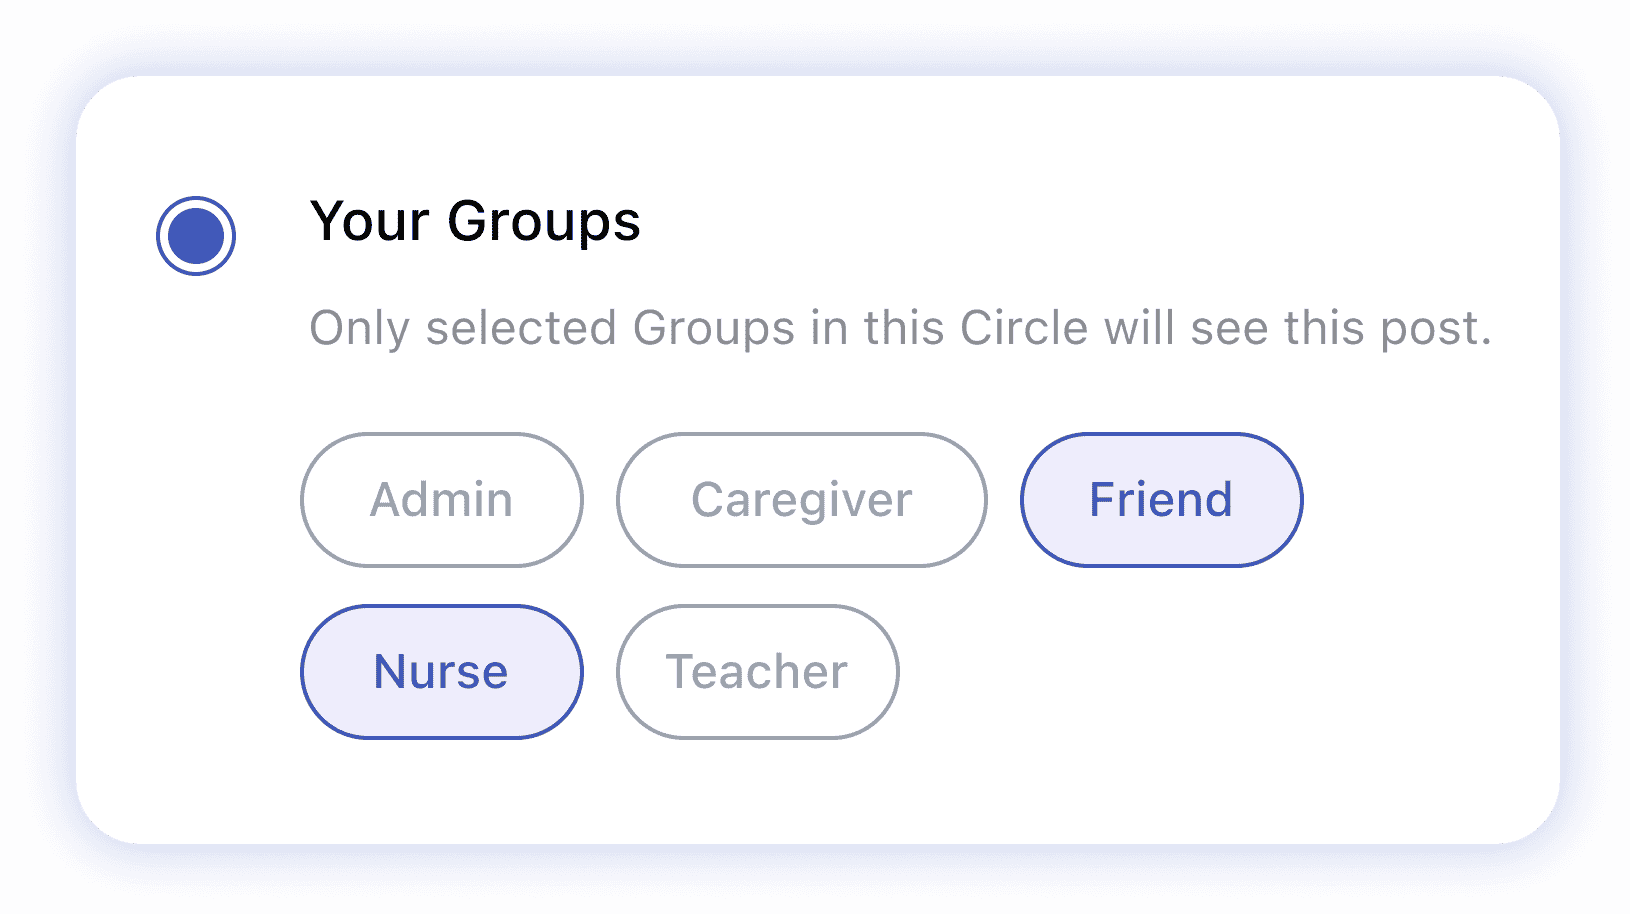Choose Admin as a post audience
The image size is (1630, 914).
click(x=441, y=500)
